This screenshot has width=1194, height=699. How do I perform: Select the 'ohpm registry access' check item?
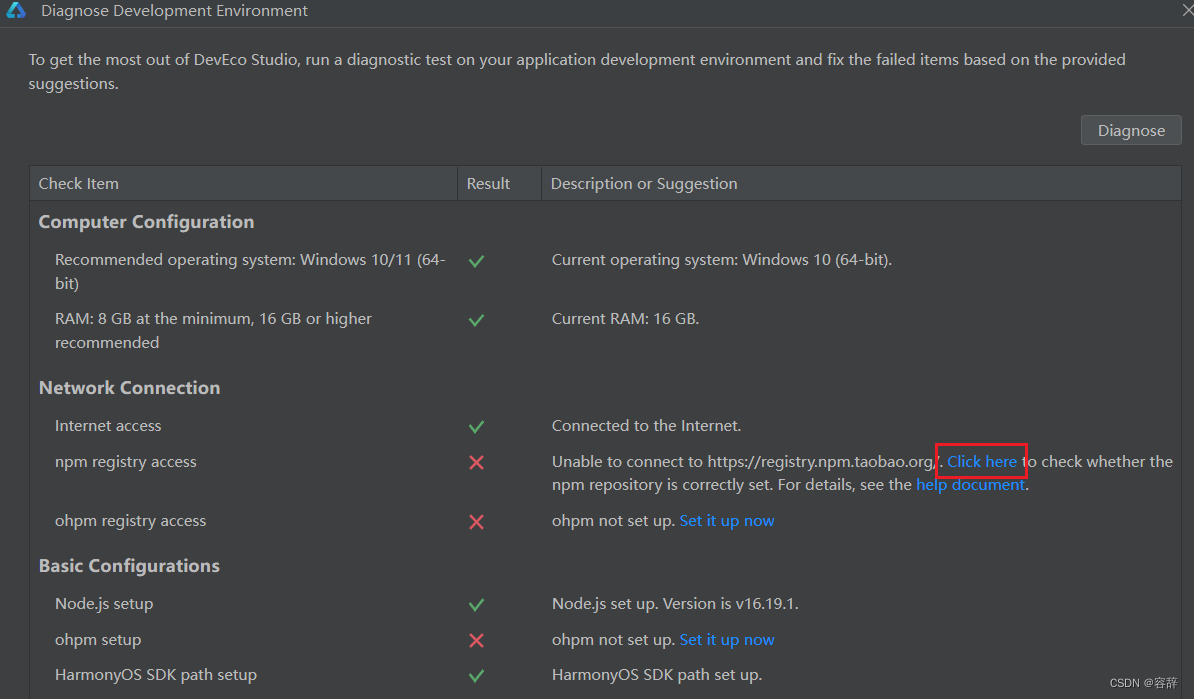[130, 521]
